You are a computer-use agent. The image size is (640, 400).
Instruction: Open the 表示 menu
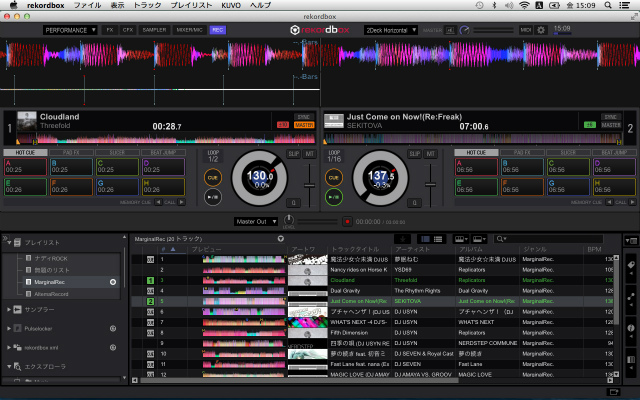tap(118, 5)
